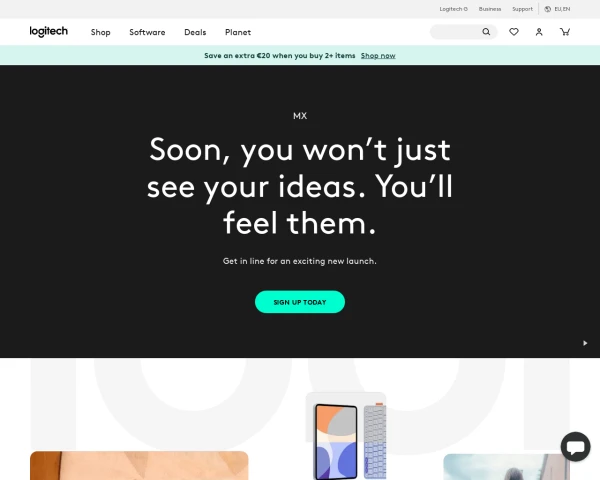Open the Planet menu
This screenshot has width=600, height=480.
(x=238, y=32)
